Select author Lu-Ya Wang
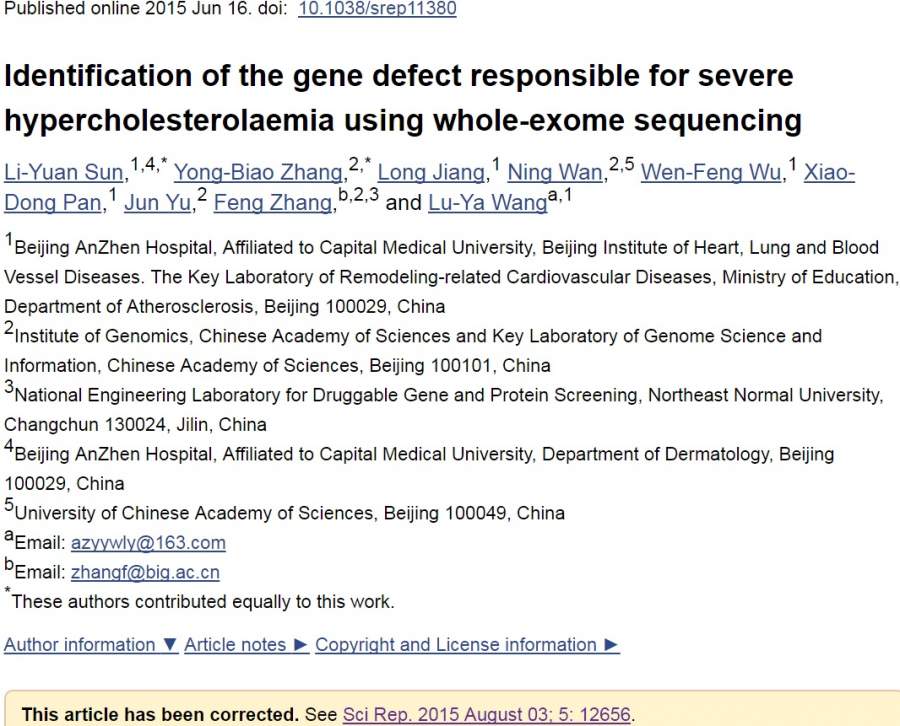The image size is (900, 726). (x=487, y=203)
